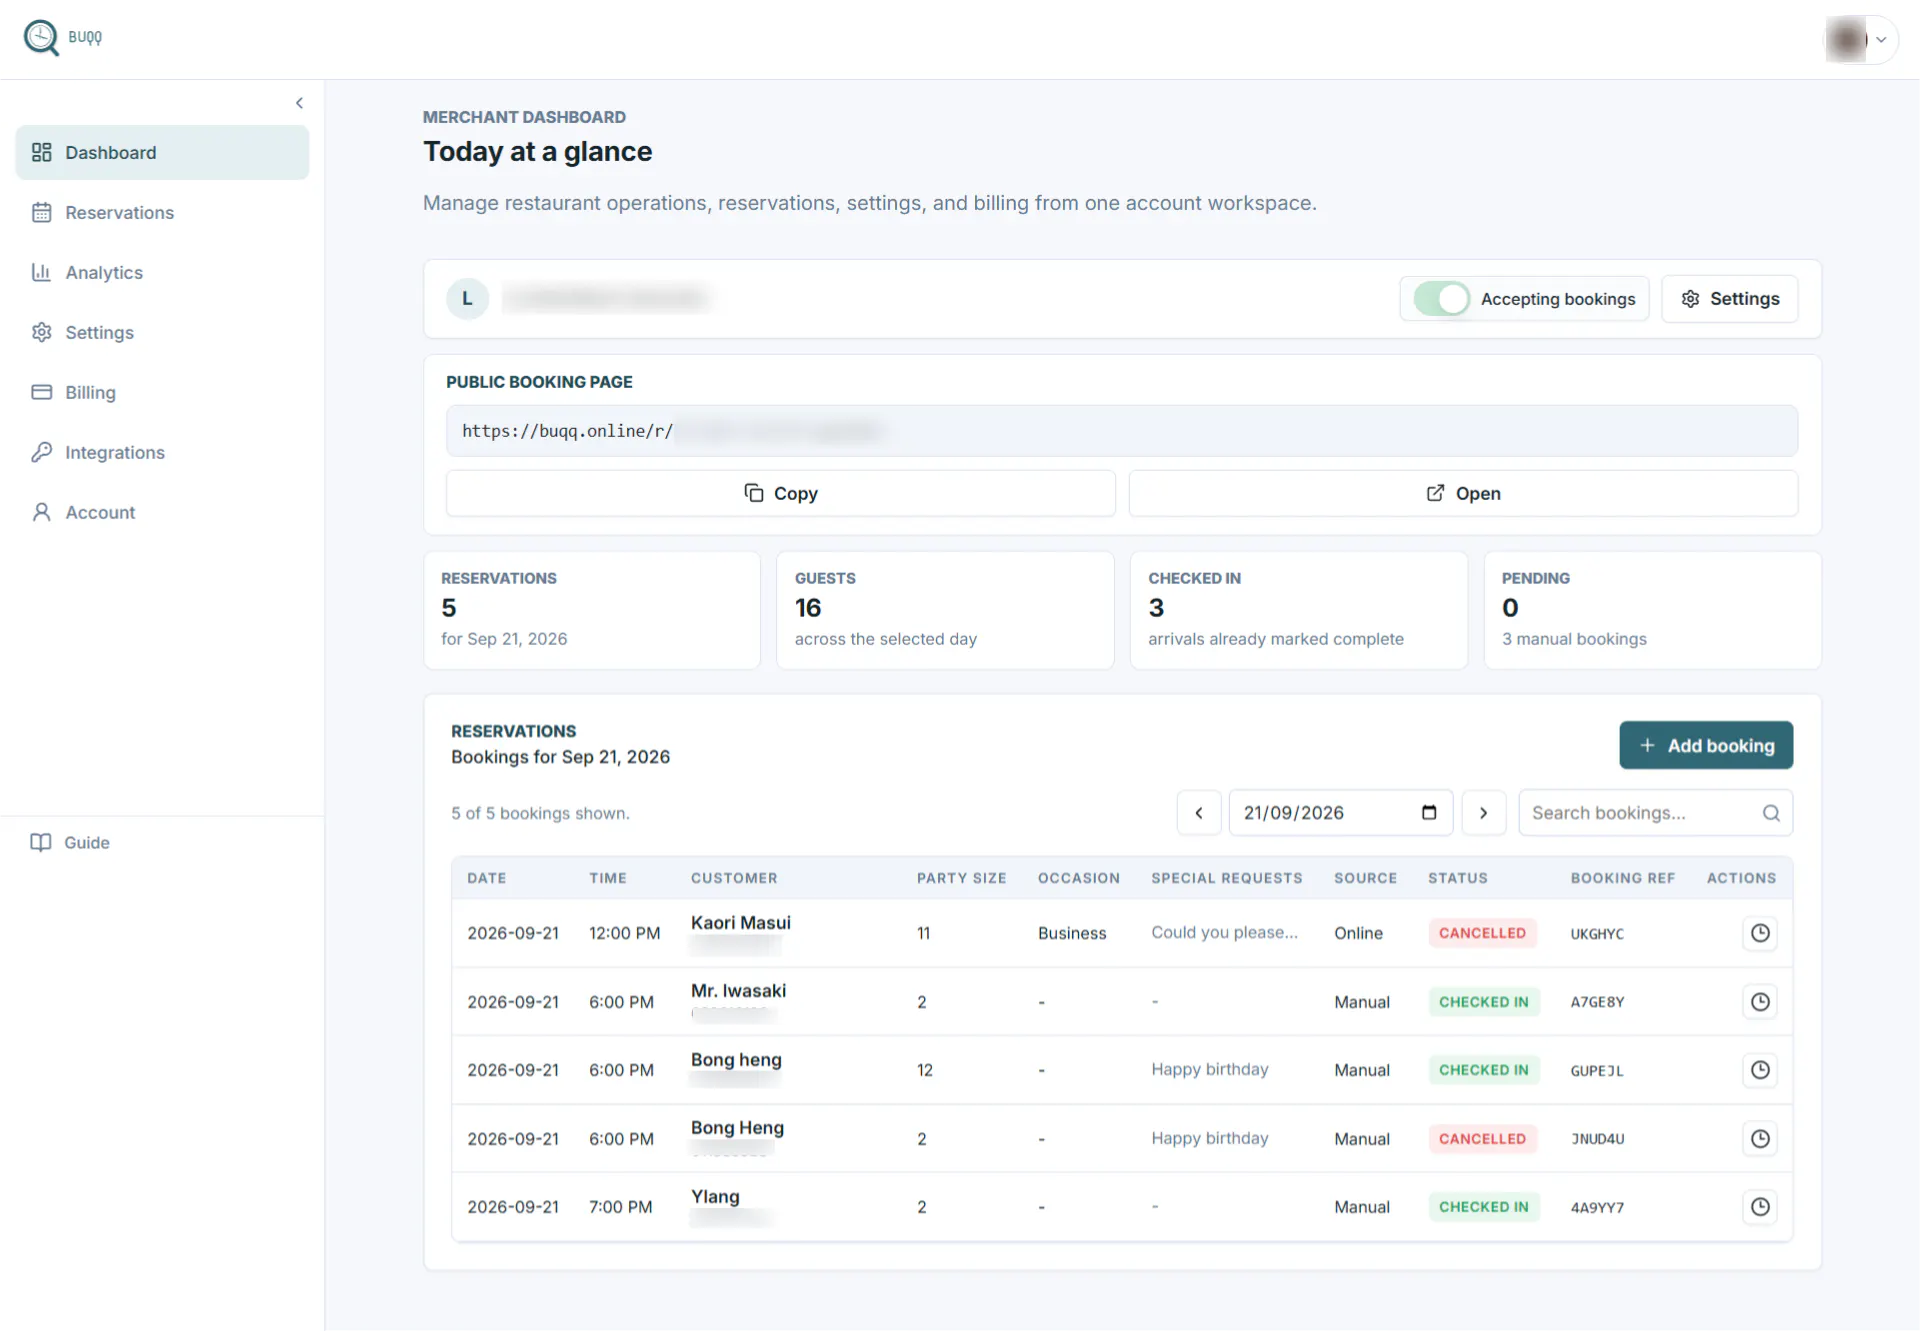
Task: Go to the previous day
Action: [1198, 813]
